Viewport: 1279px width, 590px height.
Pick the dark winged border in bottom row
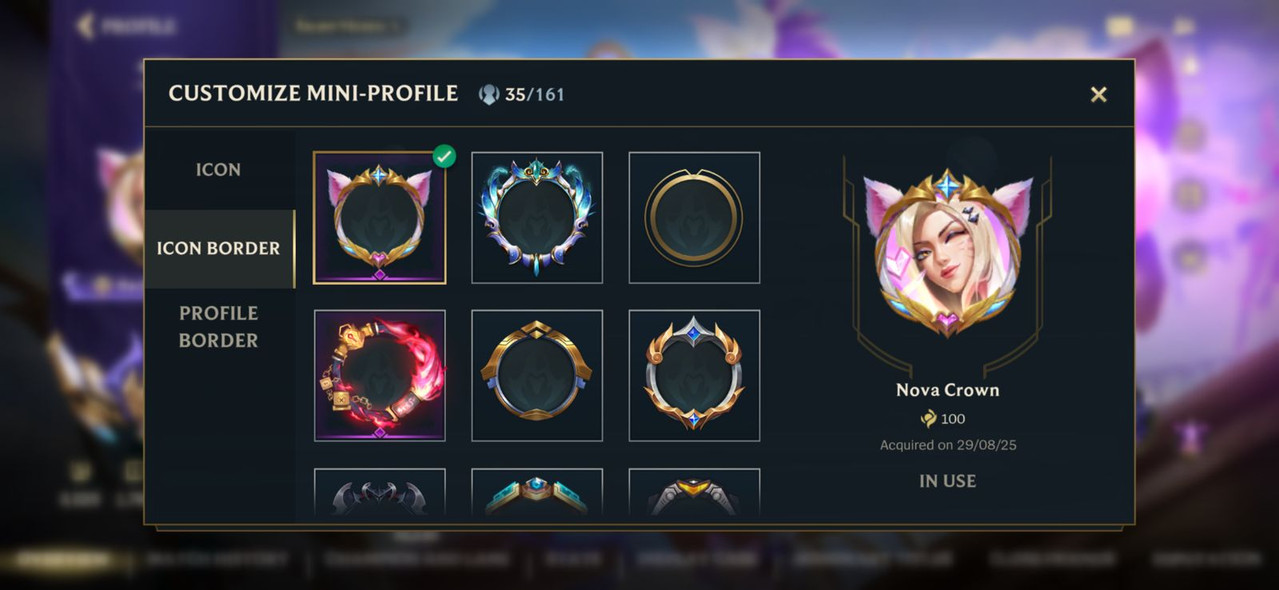click(x=380, y=493)
